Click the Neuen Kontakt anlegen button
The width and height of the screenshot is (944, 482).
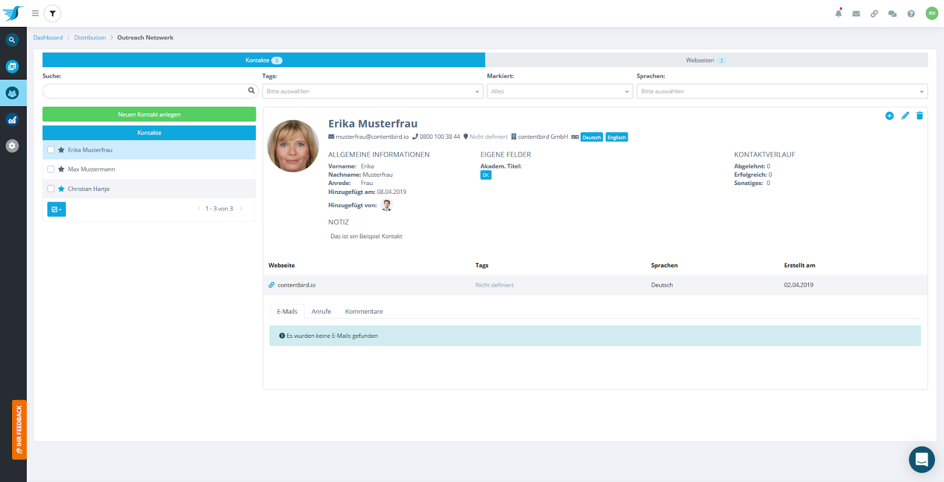click(149, 115)
